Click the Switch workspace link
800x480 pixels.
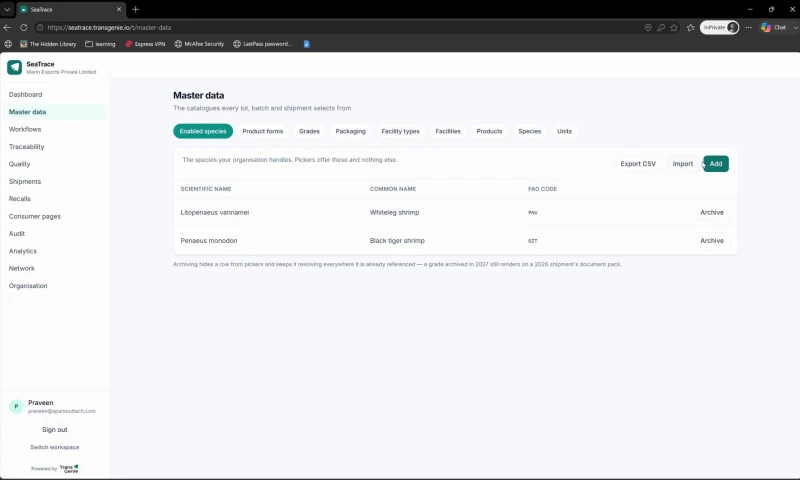[55, 447]
